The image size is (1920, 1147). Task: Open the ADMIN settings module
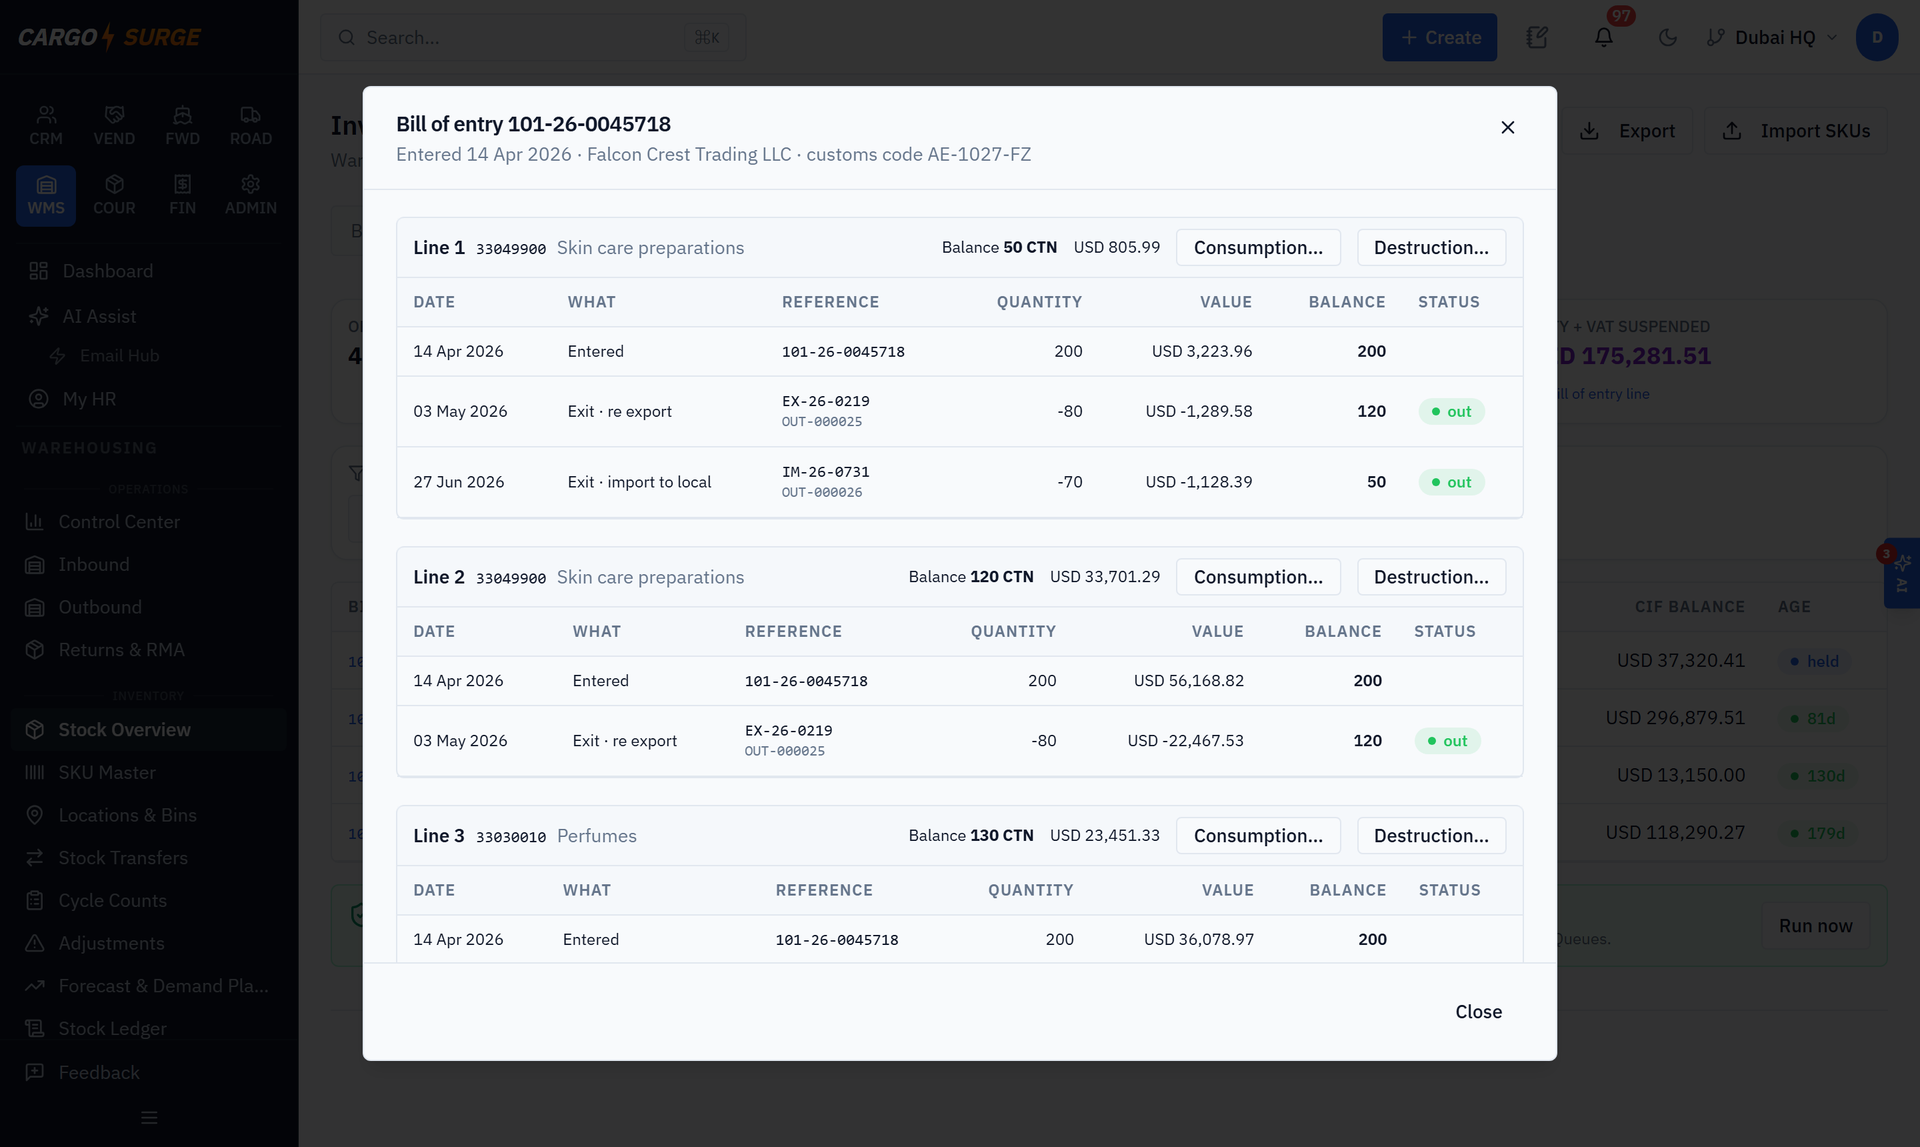click(x=251, y=195)
